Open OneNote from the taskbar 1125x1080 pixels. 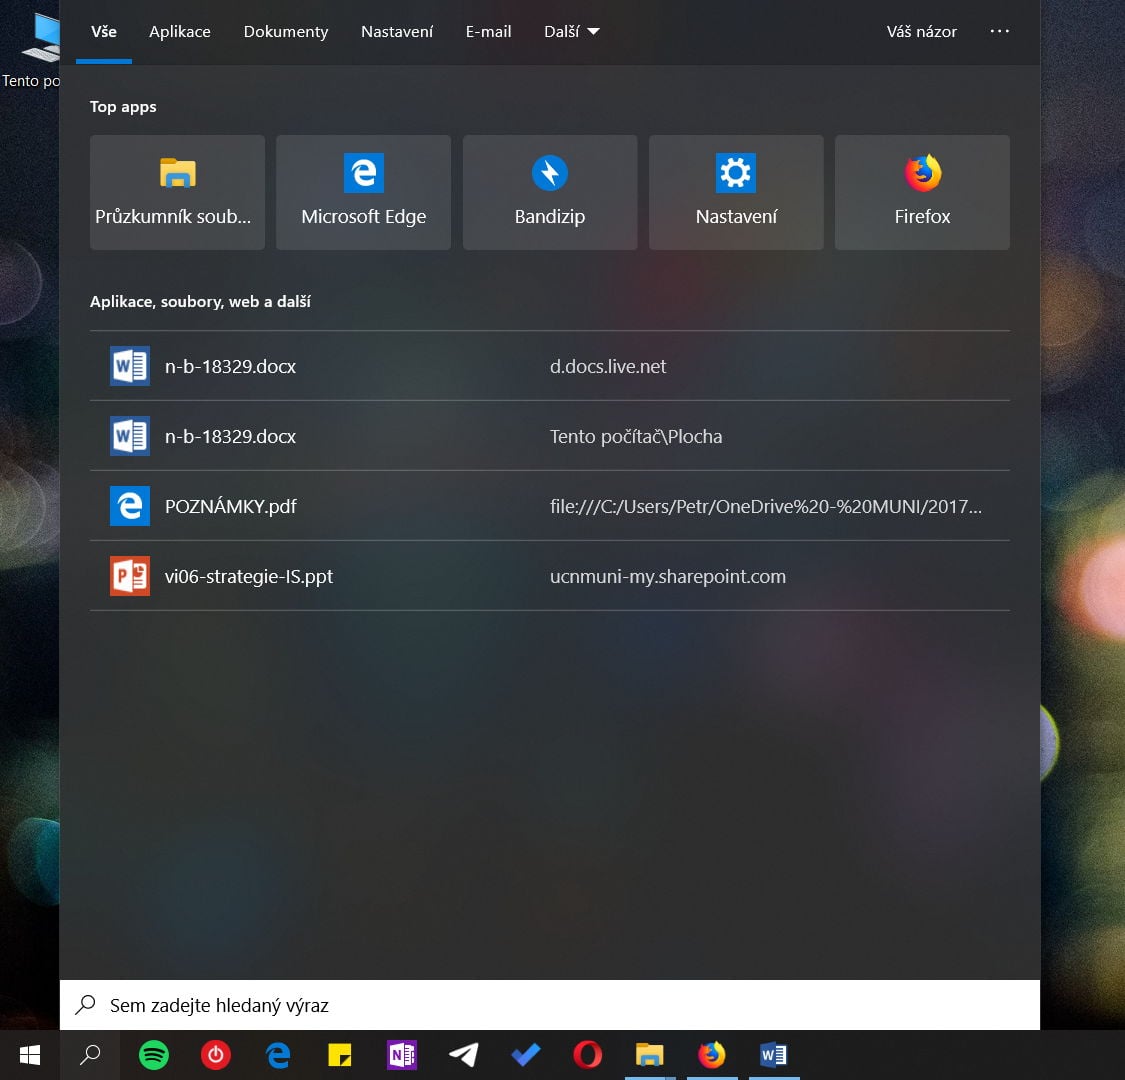coord(402,1055)
